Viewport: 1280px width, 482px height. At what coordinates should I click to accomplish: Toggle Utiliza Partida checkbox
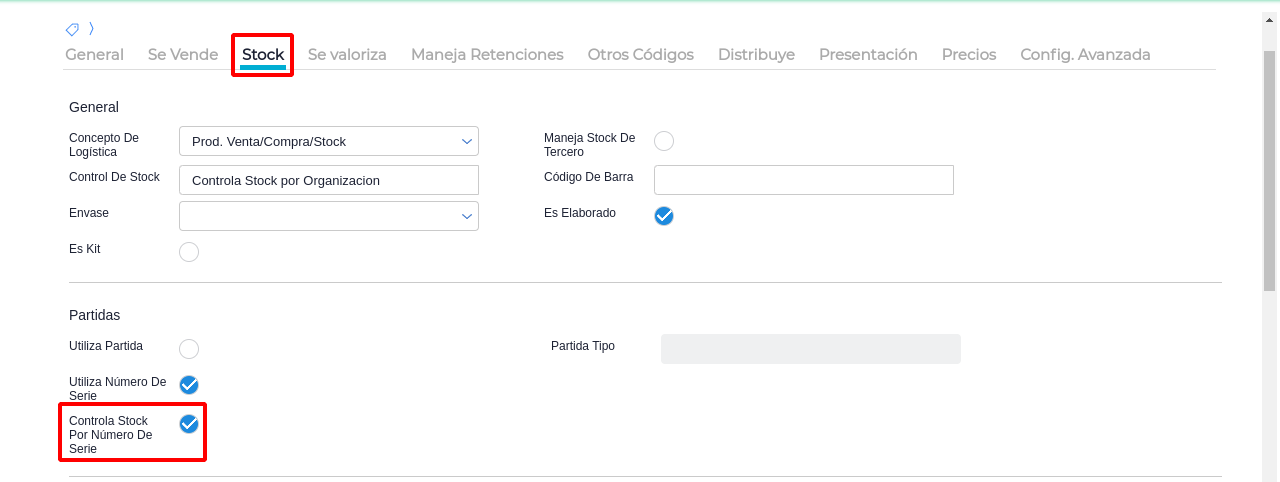189,349
